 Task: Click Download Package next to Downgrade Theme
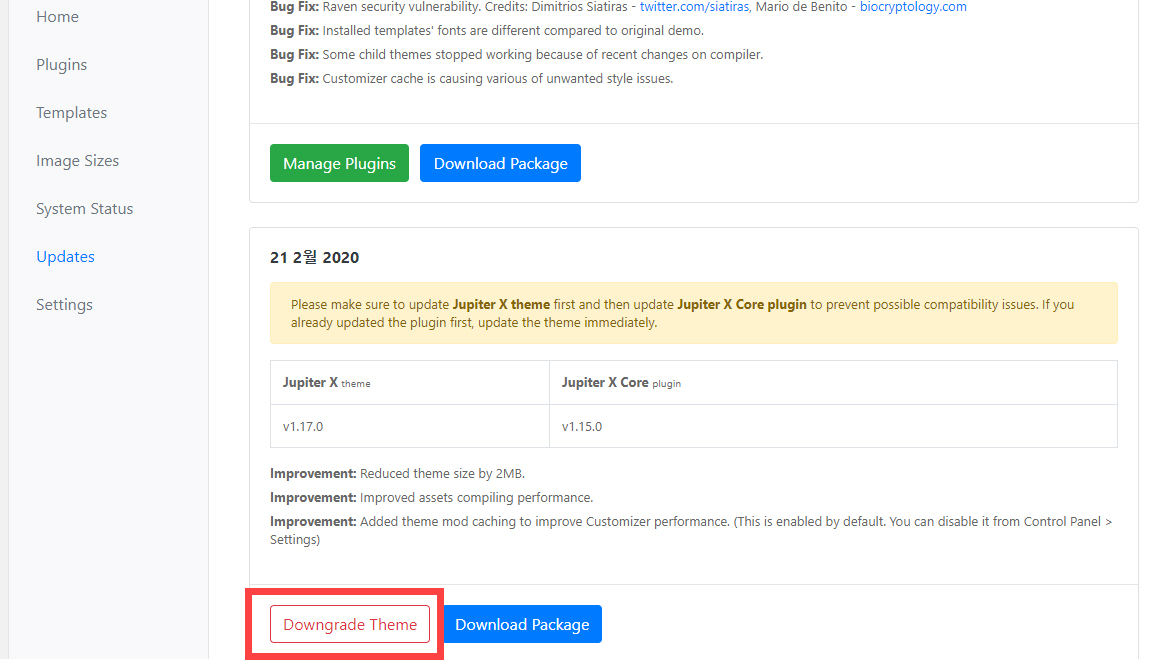coord(522,624)
